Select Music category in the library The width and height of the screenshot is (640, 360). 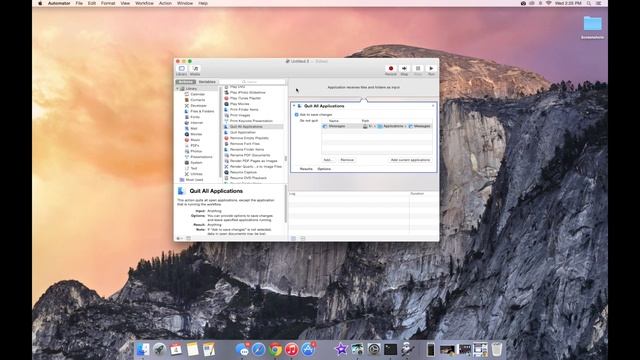195,140
